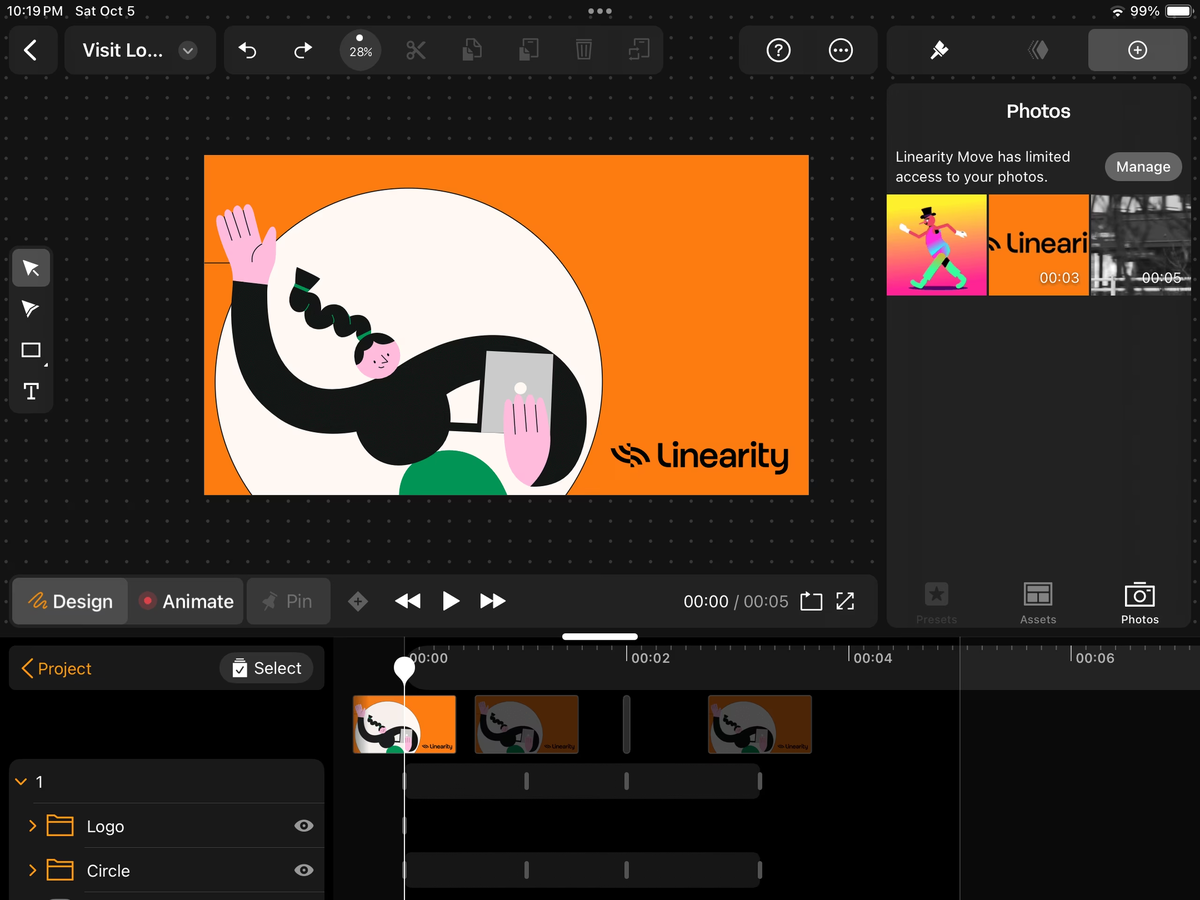Redo the last action
This screenshot has width=1200, height=900.
303,51
